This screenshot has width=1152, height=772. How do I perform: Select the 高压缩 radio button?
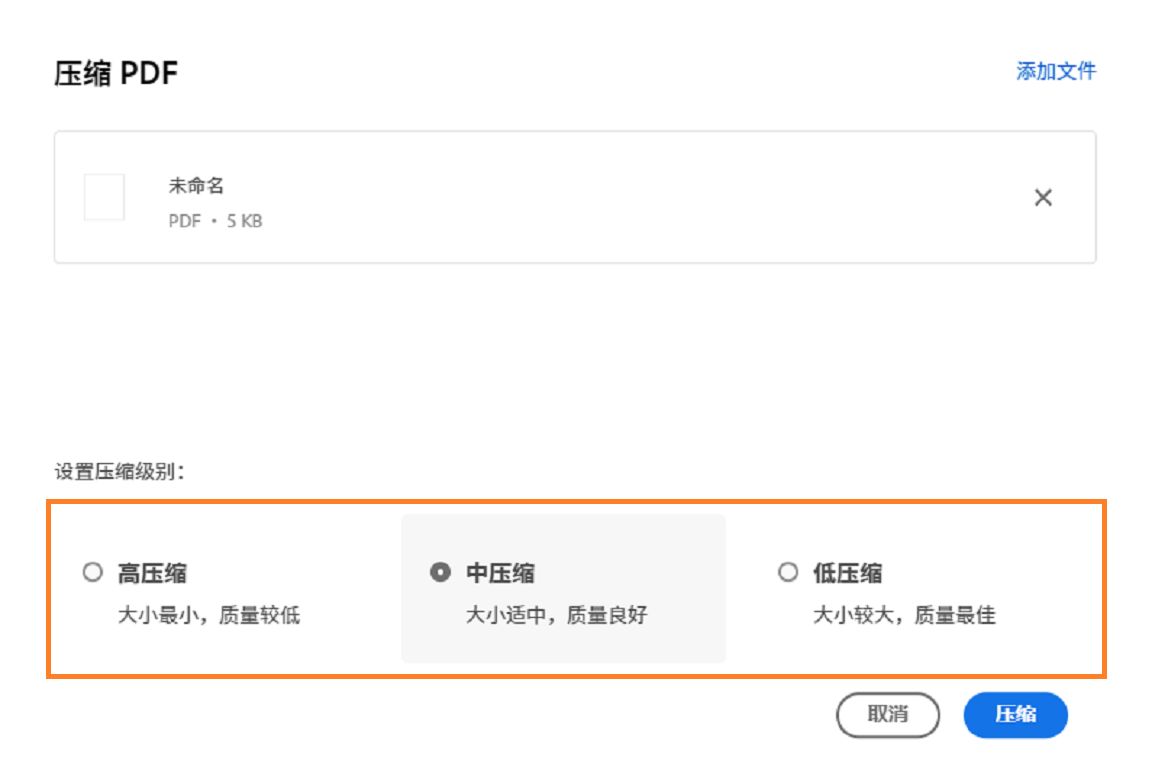[x=92, y=573]
